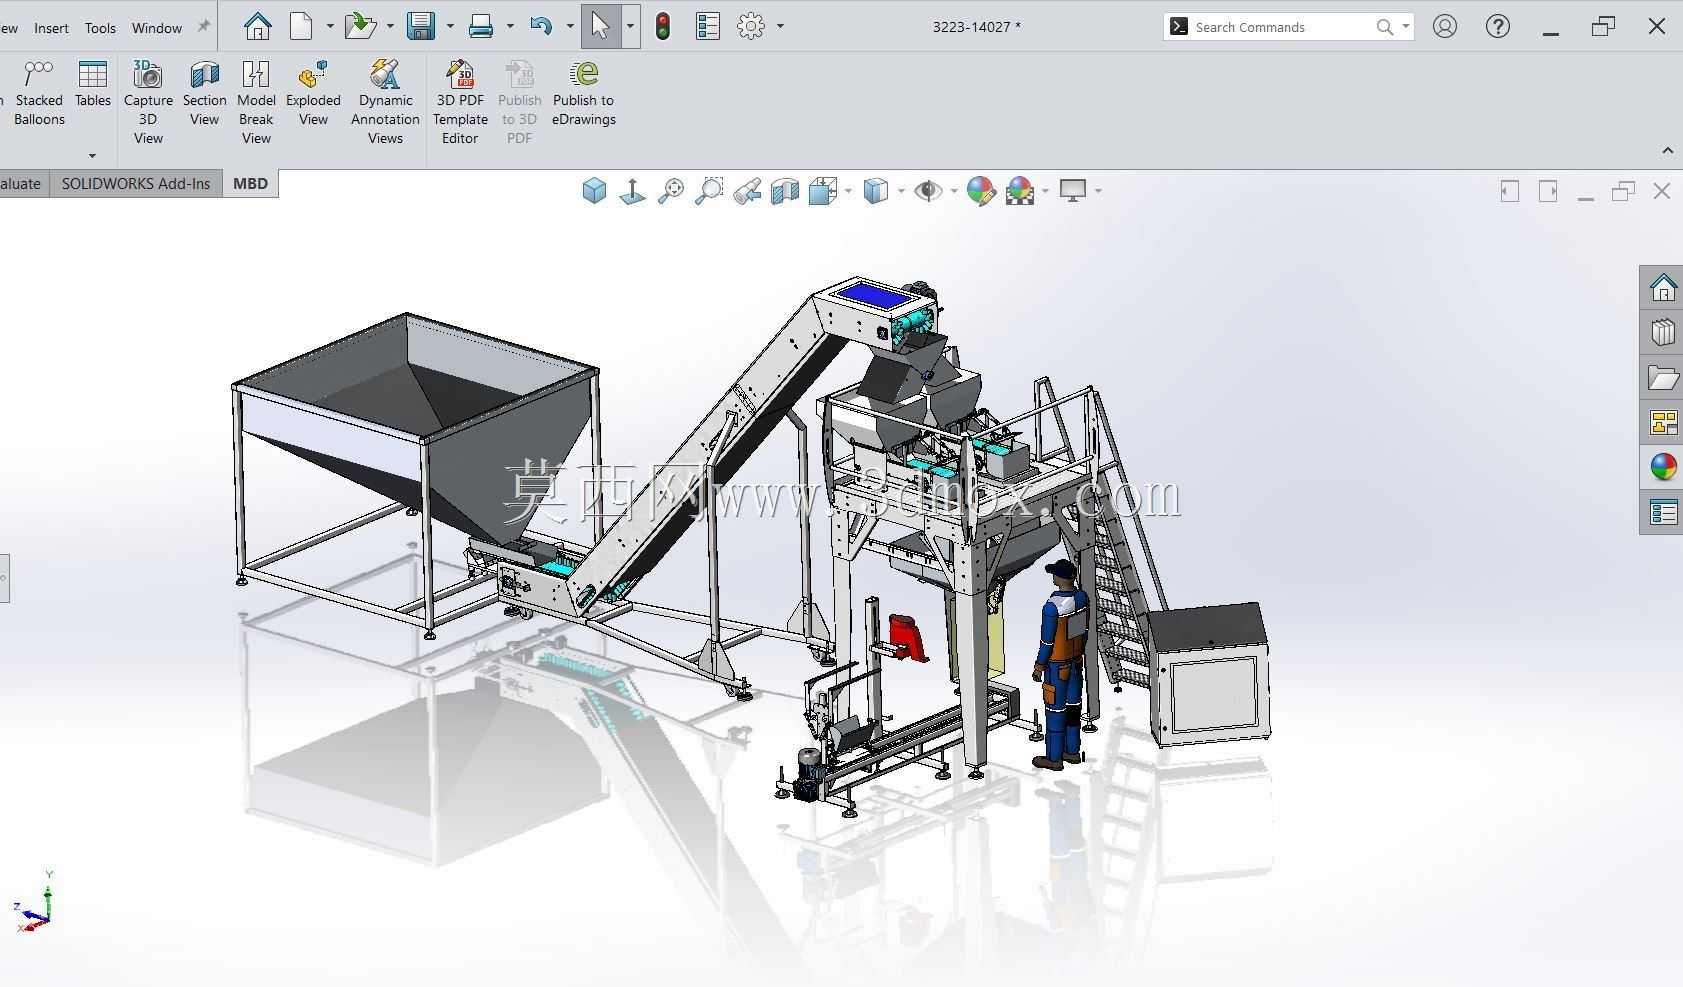This screenshot has height=987, width=1683.
Task: Save the document with the Save icon
Action: tap(421, 26)
